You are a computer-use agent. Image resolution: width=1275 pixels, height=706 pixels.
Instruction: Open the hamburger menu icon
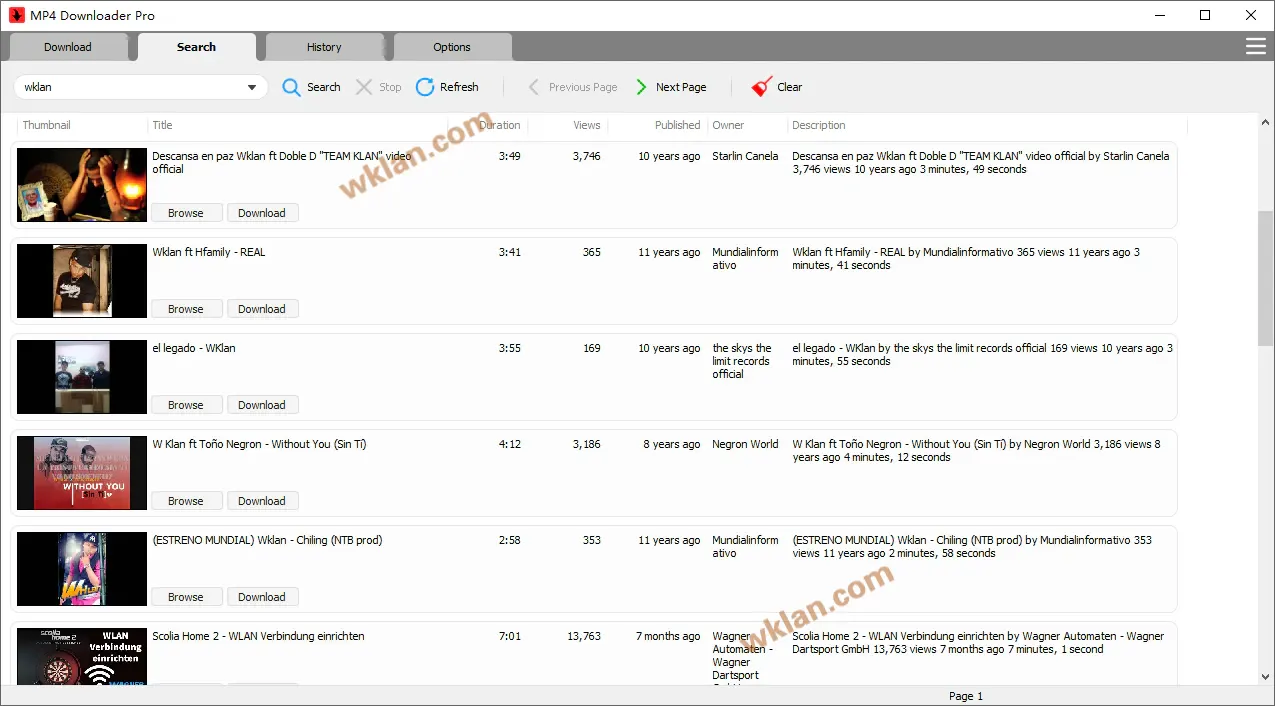tap(1255, 47)
